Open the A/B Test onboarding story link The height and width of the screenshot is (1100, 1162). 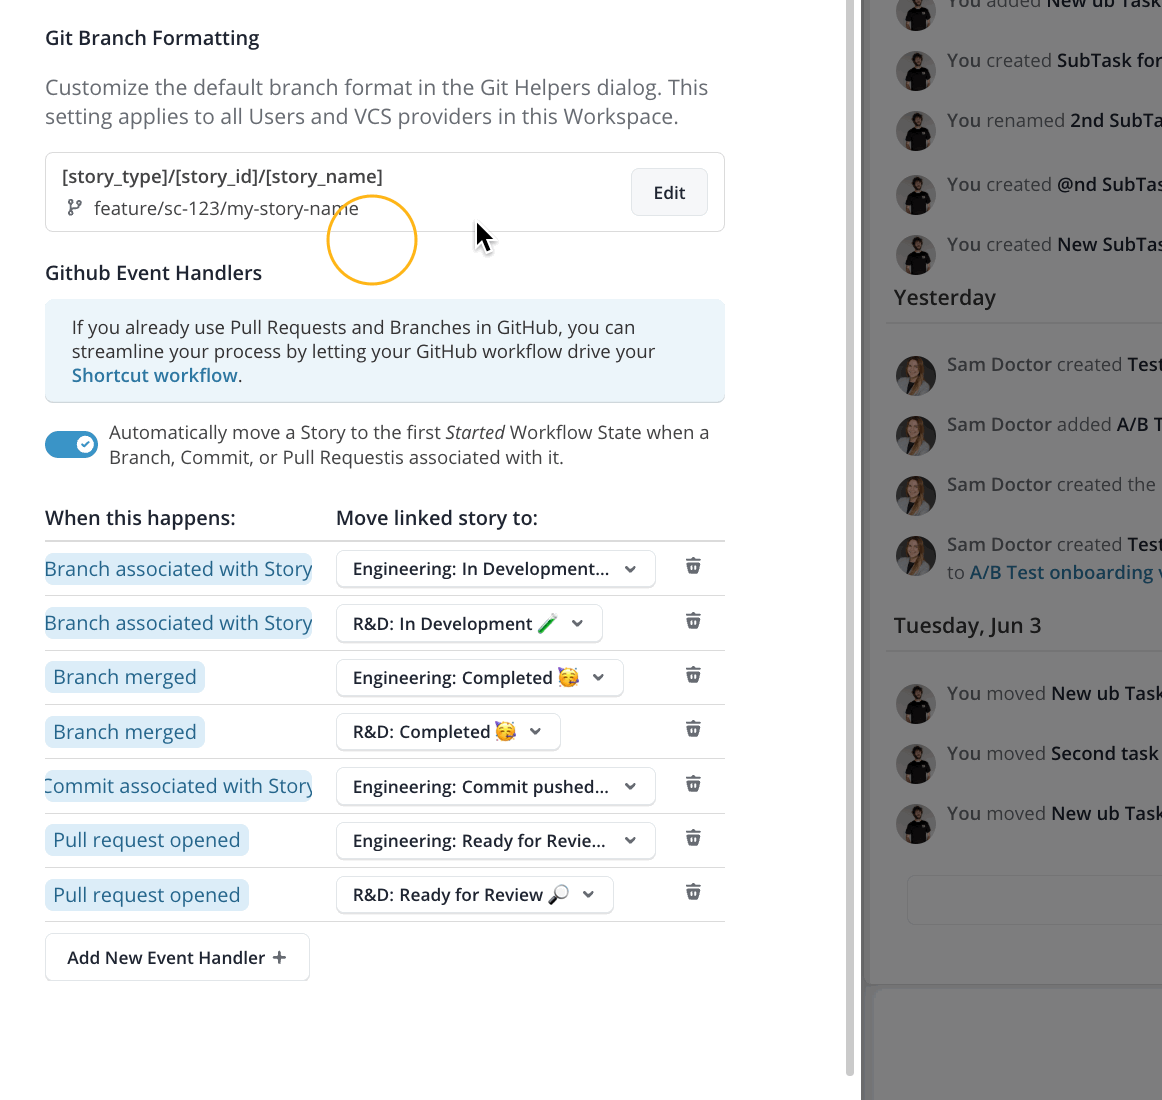tap(1060, 573)
